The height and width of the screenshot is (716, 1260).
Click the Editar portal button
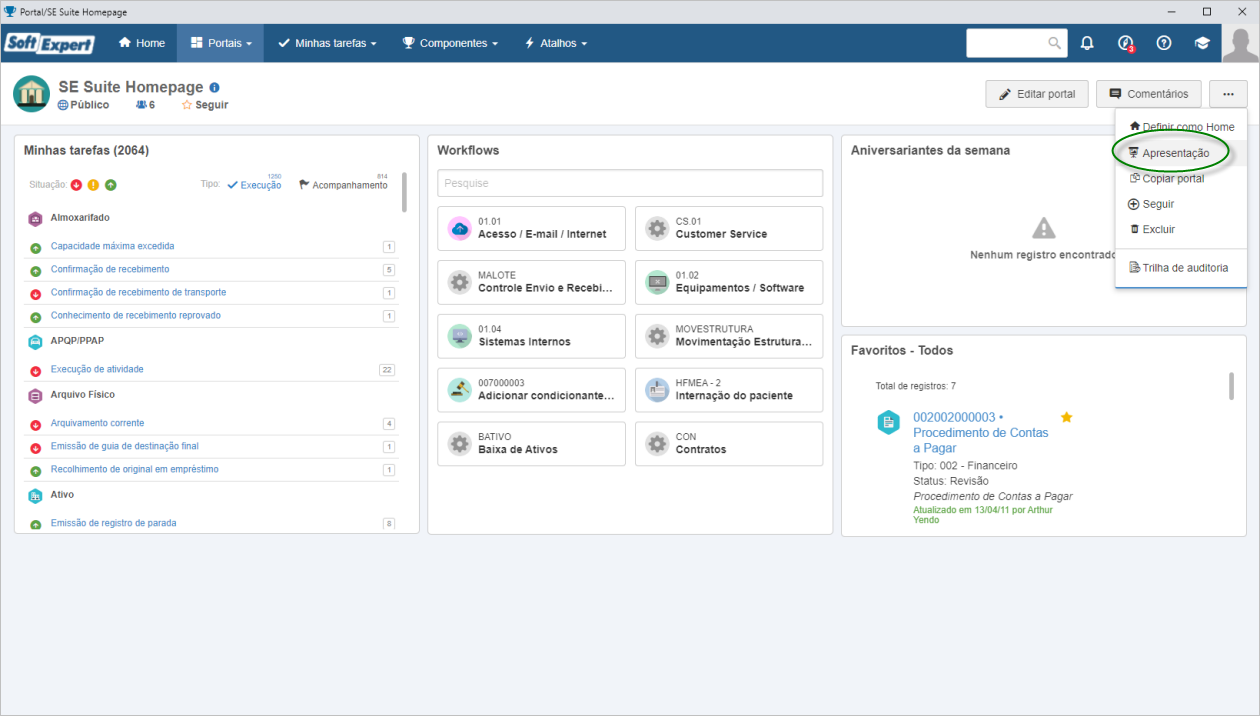(x=1036, y=94)
